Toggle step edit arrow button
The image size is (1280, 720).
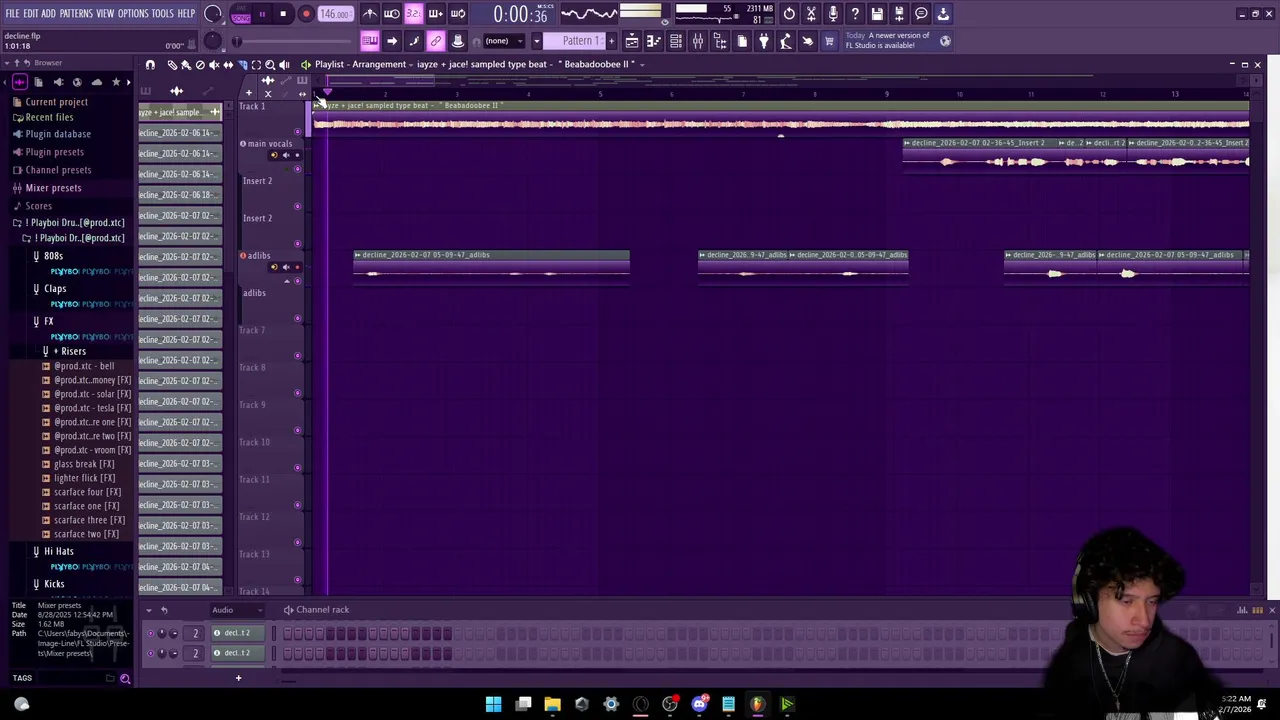[392, 41]
